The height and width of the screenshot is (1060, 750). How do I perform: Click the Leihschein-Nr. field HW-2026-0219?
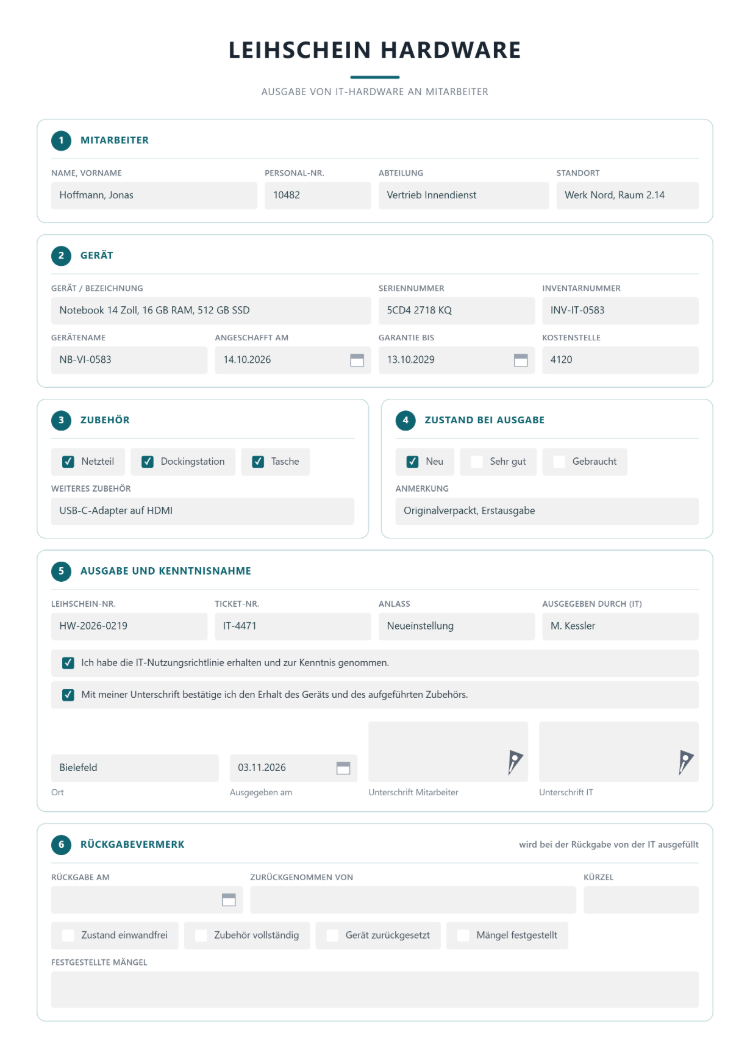129,627
